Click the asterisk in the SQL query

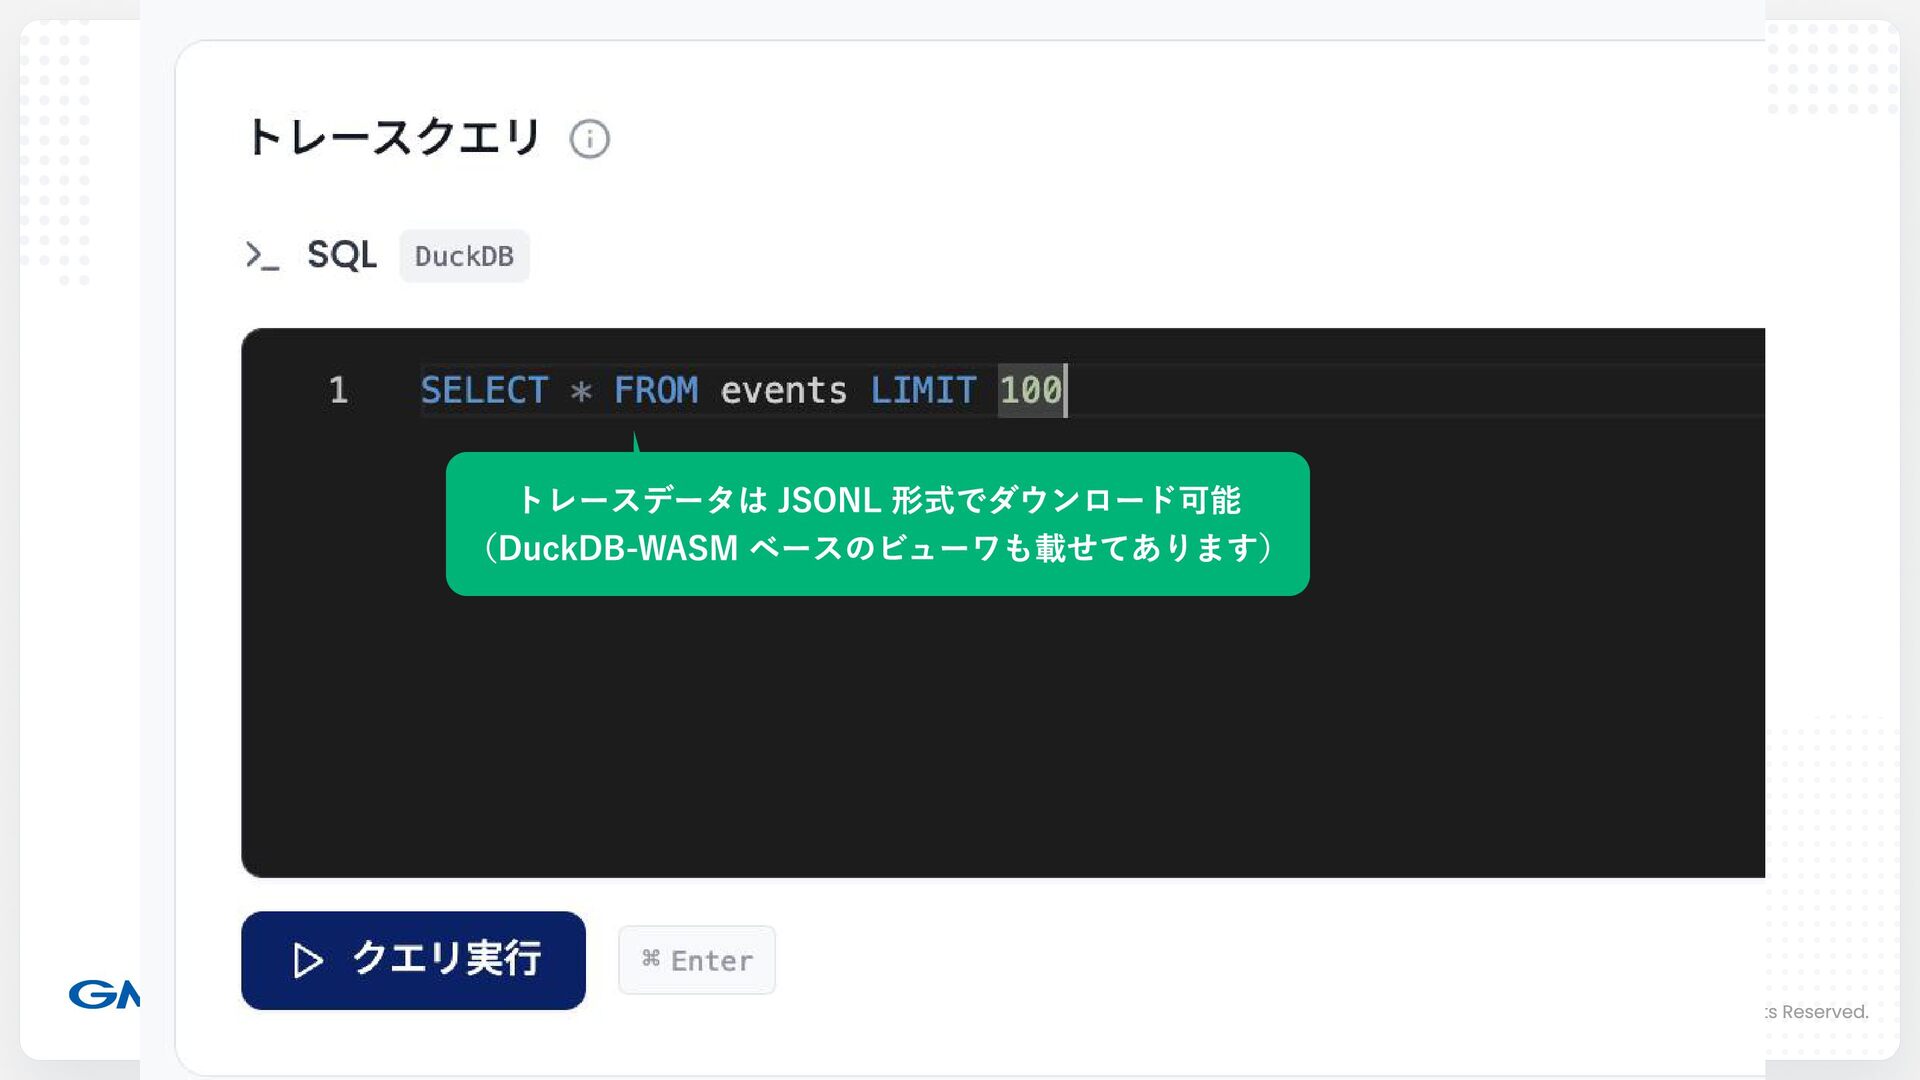[581, 391]
